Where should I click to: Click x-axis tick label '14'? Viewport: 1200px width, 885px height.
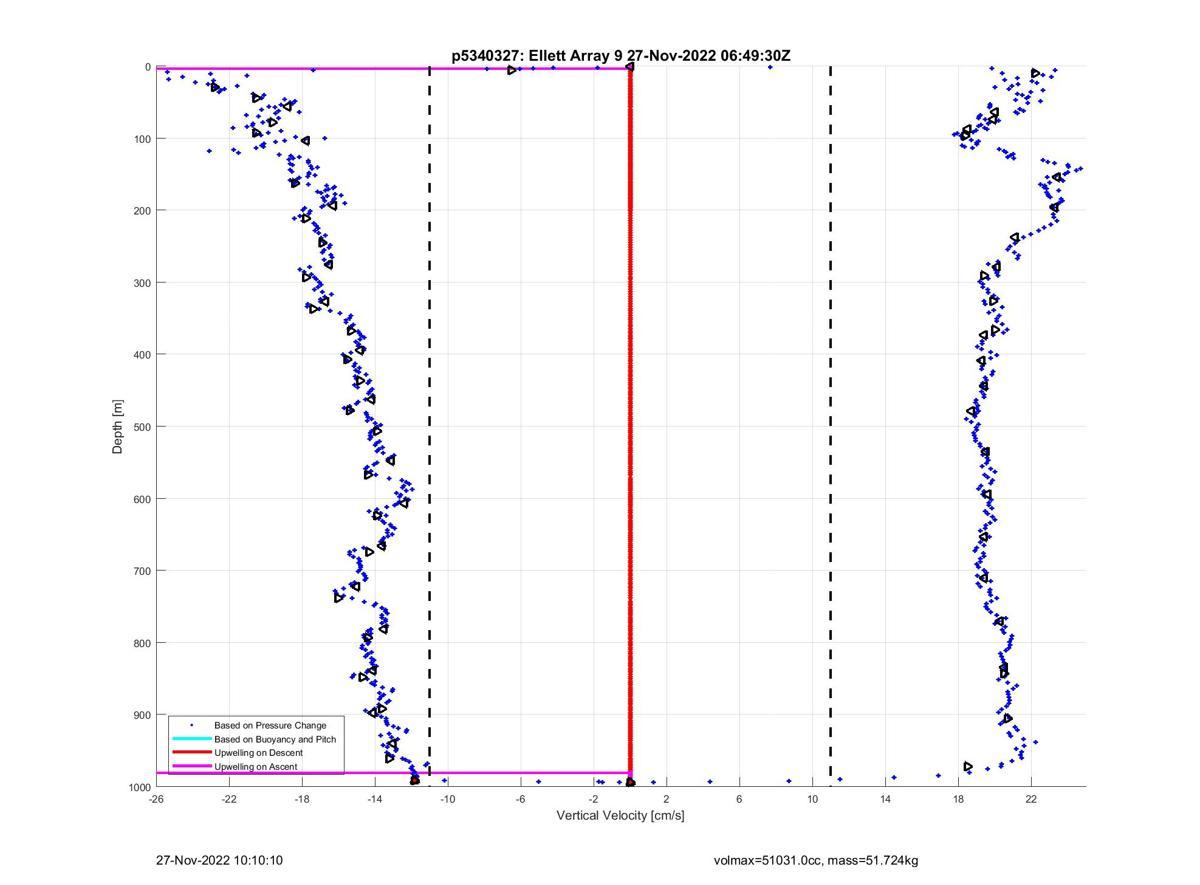coord(885,799)
